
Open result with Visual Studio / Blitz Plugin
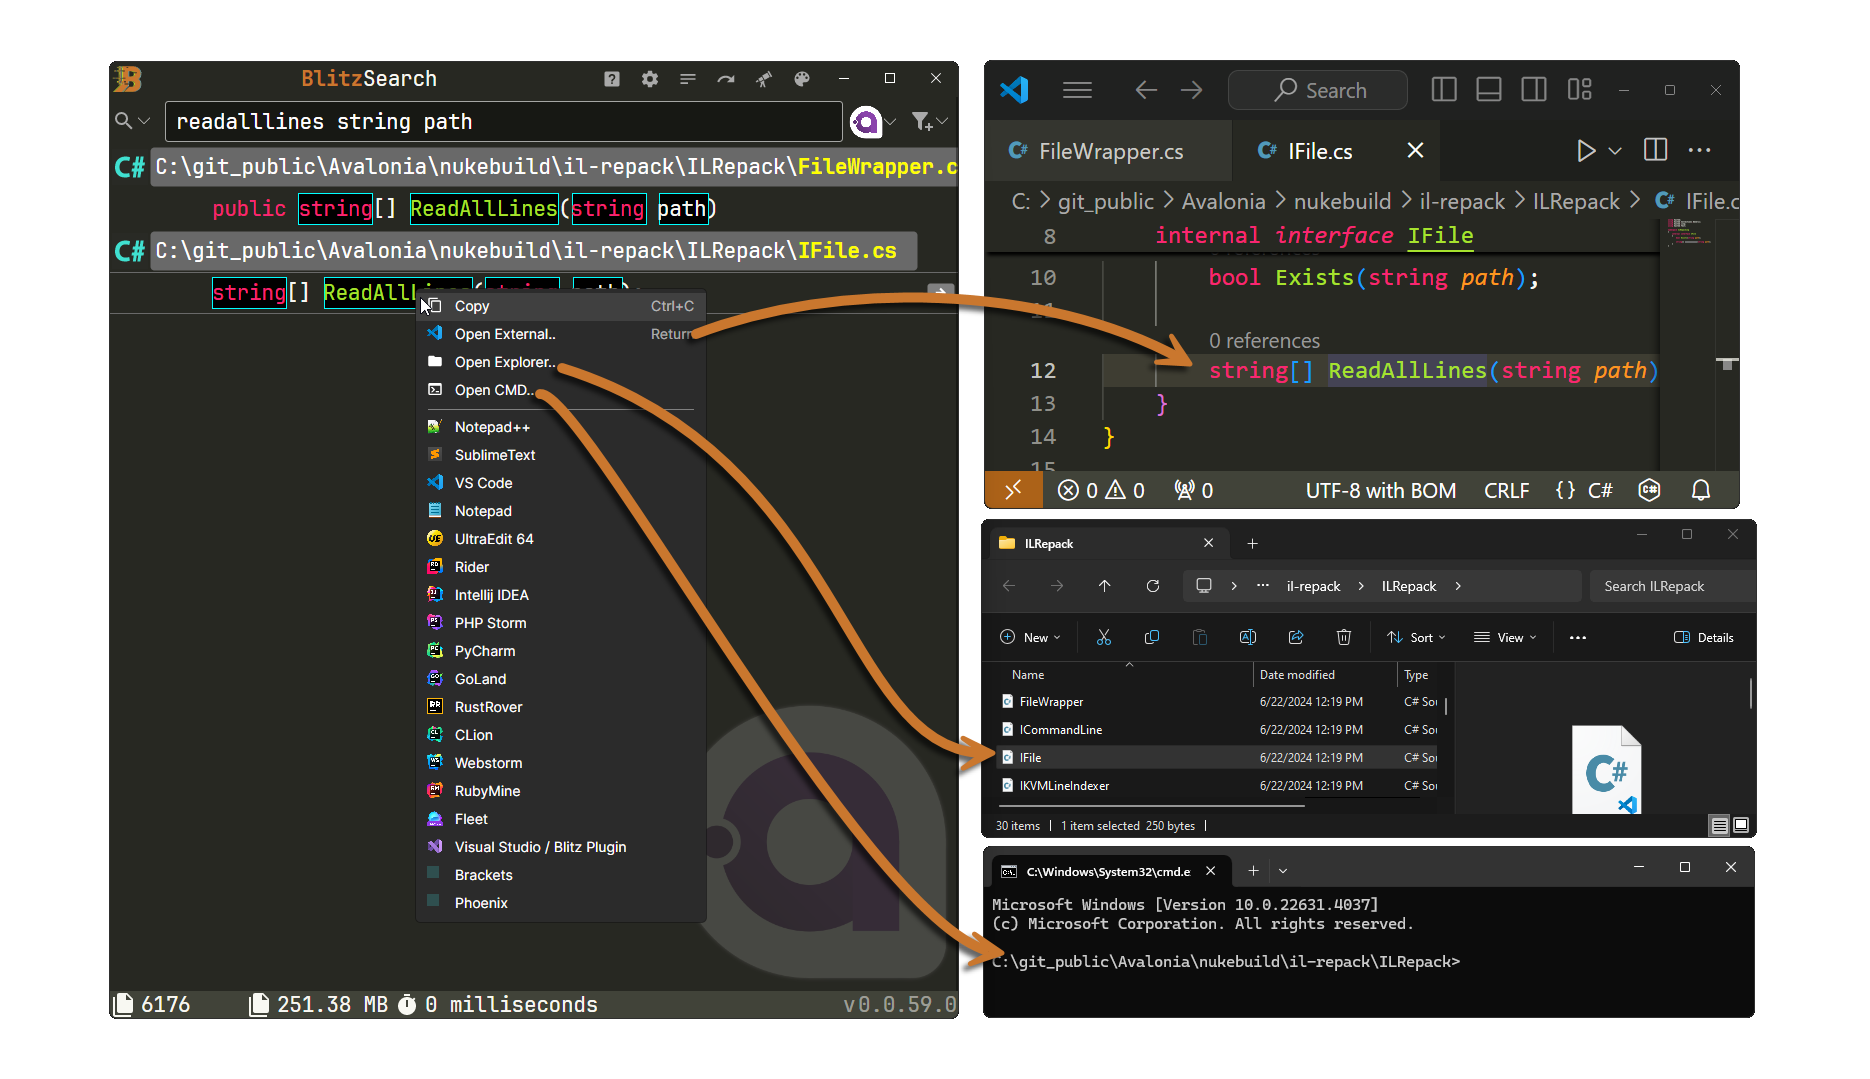coord(561,847)
